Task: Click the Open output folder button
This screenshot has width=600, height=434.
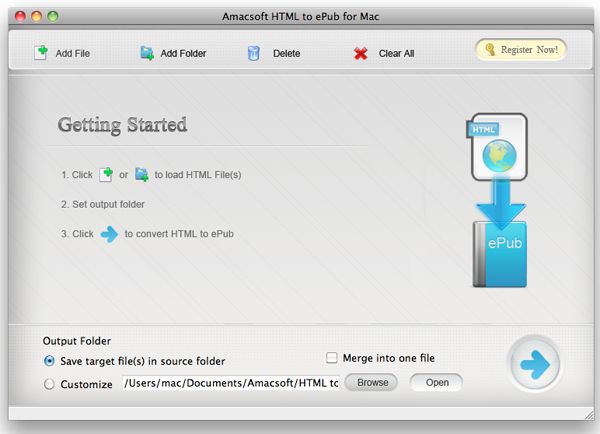Action: 436,382
